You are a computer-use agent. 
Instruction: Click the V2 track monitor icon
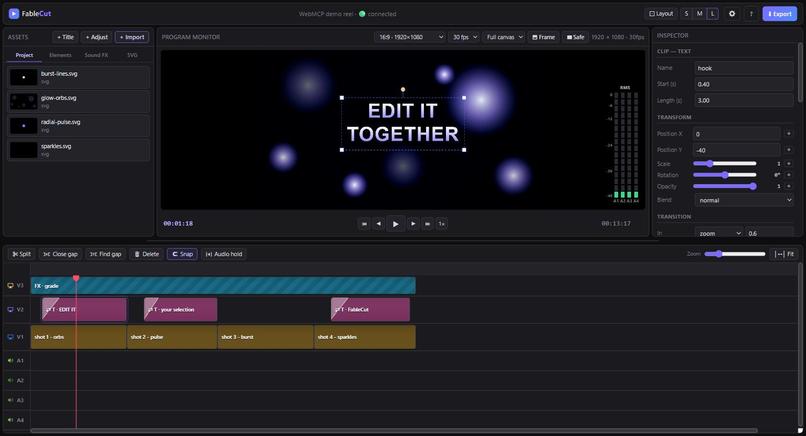pyautogui.click(x=10, y=310)
